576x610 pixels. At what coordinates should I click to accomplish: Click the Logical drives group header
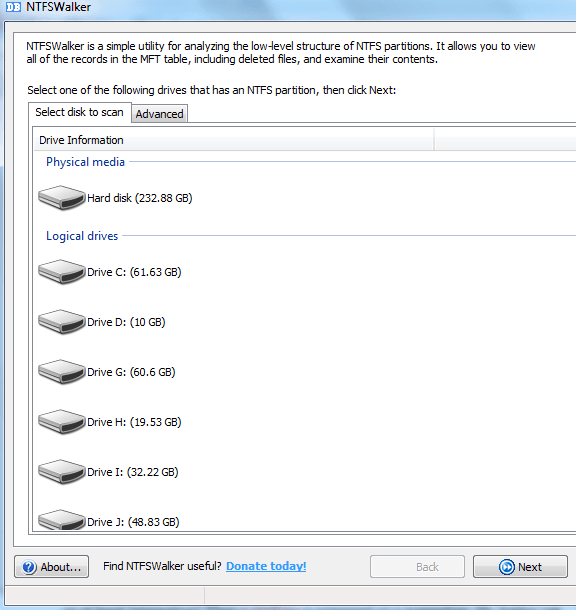pos(82,236)
